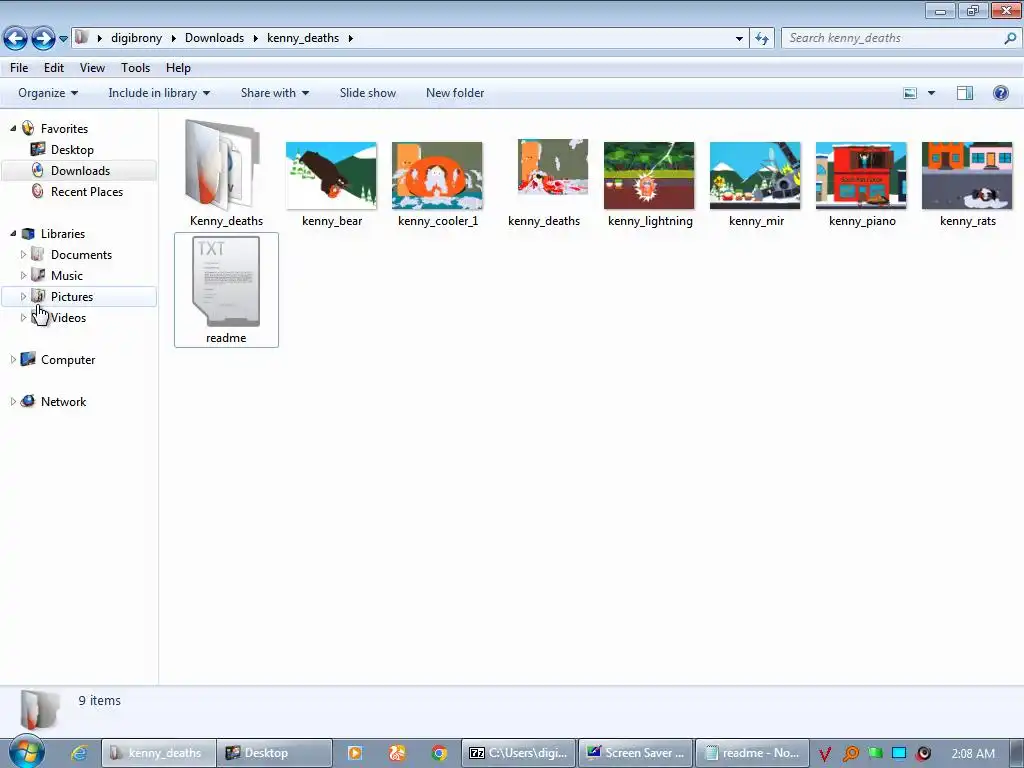Image resolution: width=1024 pixels, height=768 pixels.
Task: Open the Share with dropdown
Action: 275,93
